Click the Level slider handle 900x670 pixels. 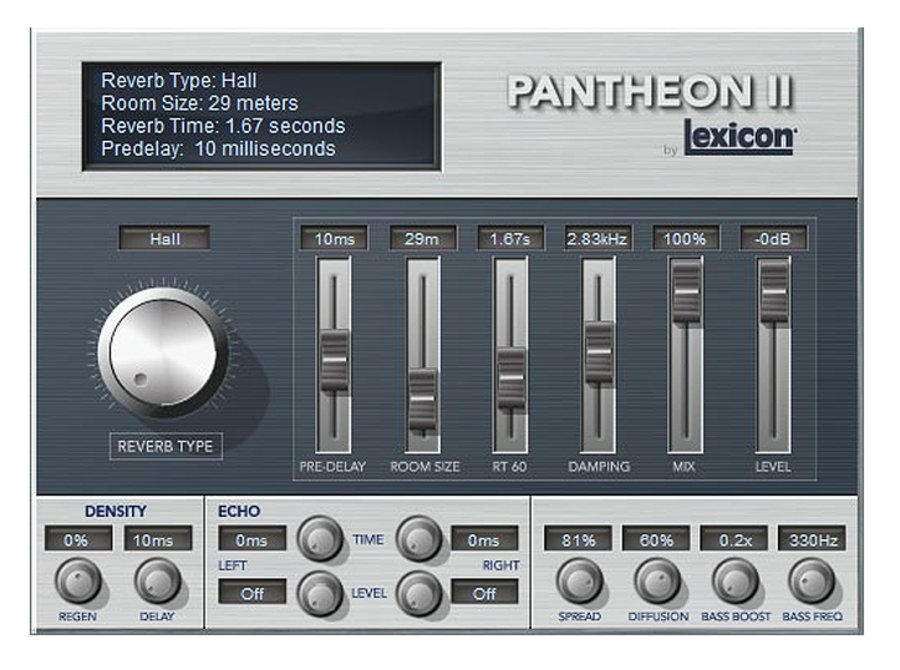(x=773, y=290)
